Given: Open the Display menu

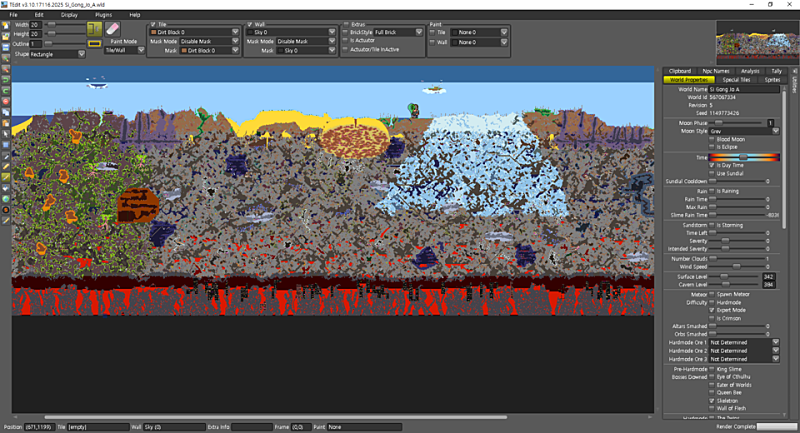Looking at the screenshot, I should (x=69, y=15).
